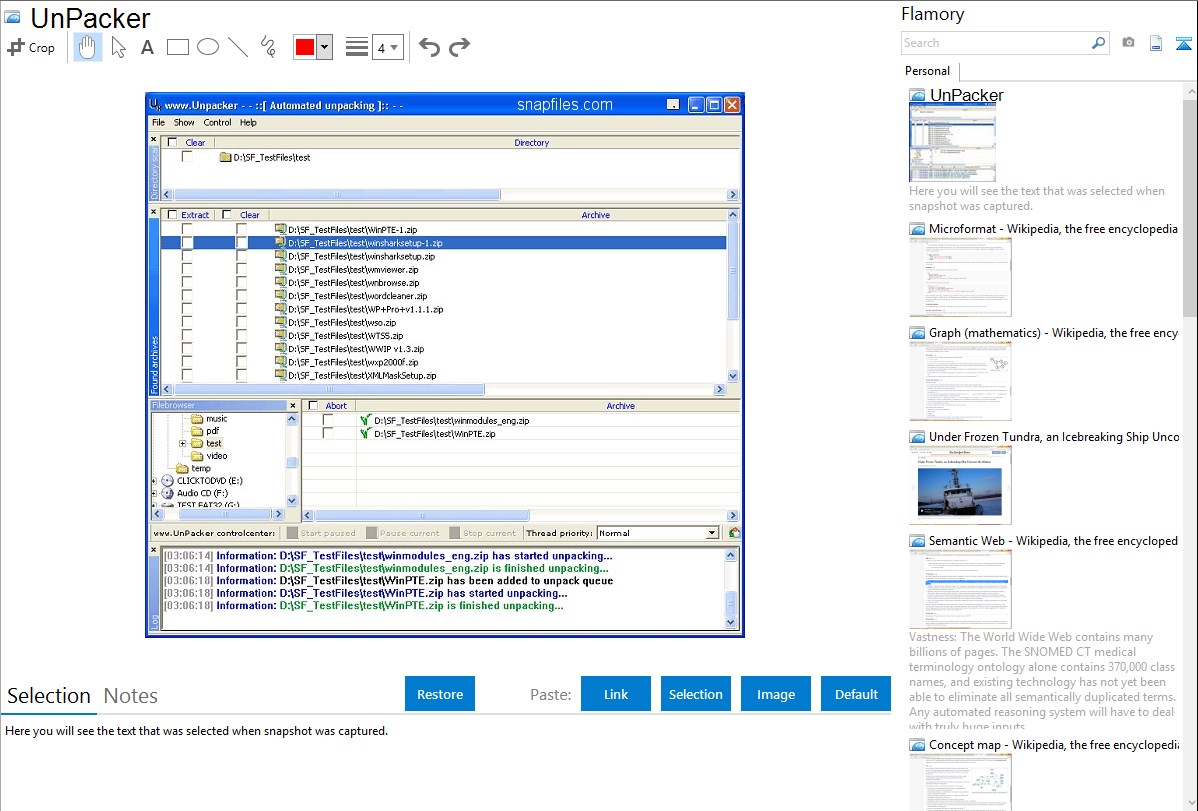1198x811 pixels.
Task: Select the freehand scribble tool
Action: [x=268, y=47]
